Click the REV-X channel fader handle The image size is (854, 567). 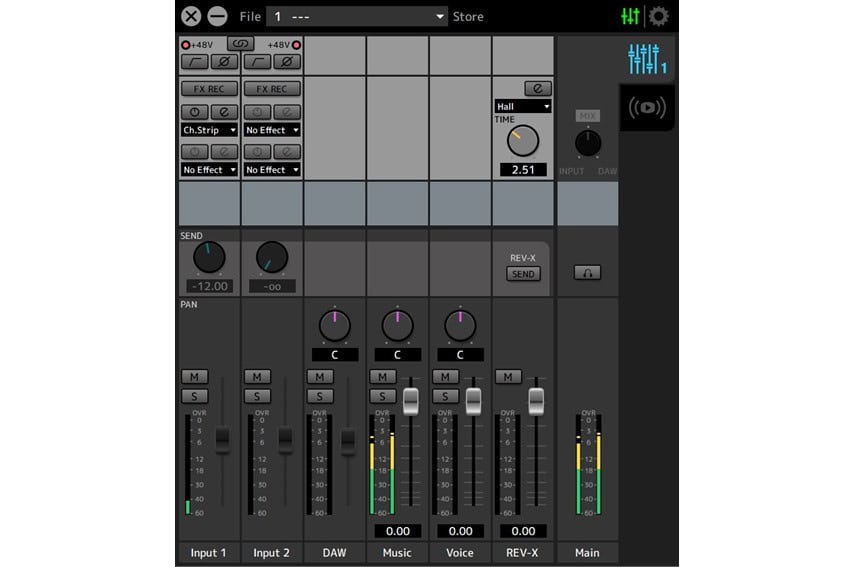tap(536, 401)
